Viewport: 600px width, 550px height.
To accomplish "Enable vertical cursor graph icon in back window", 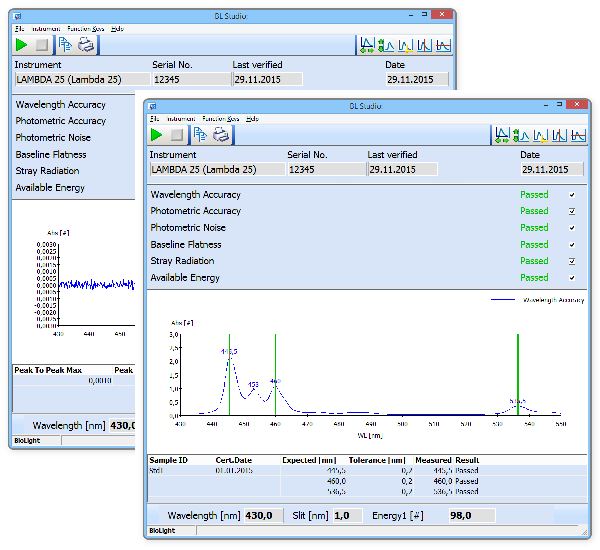I will [x=424, y=45].
